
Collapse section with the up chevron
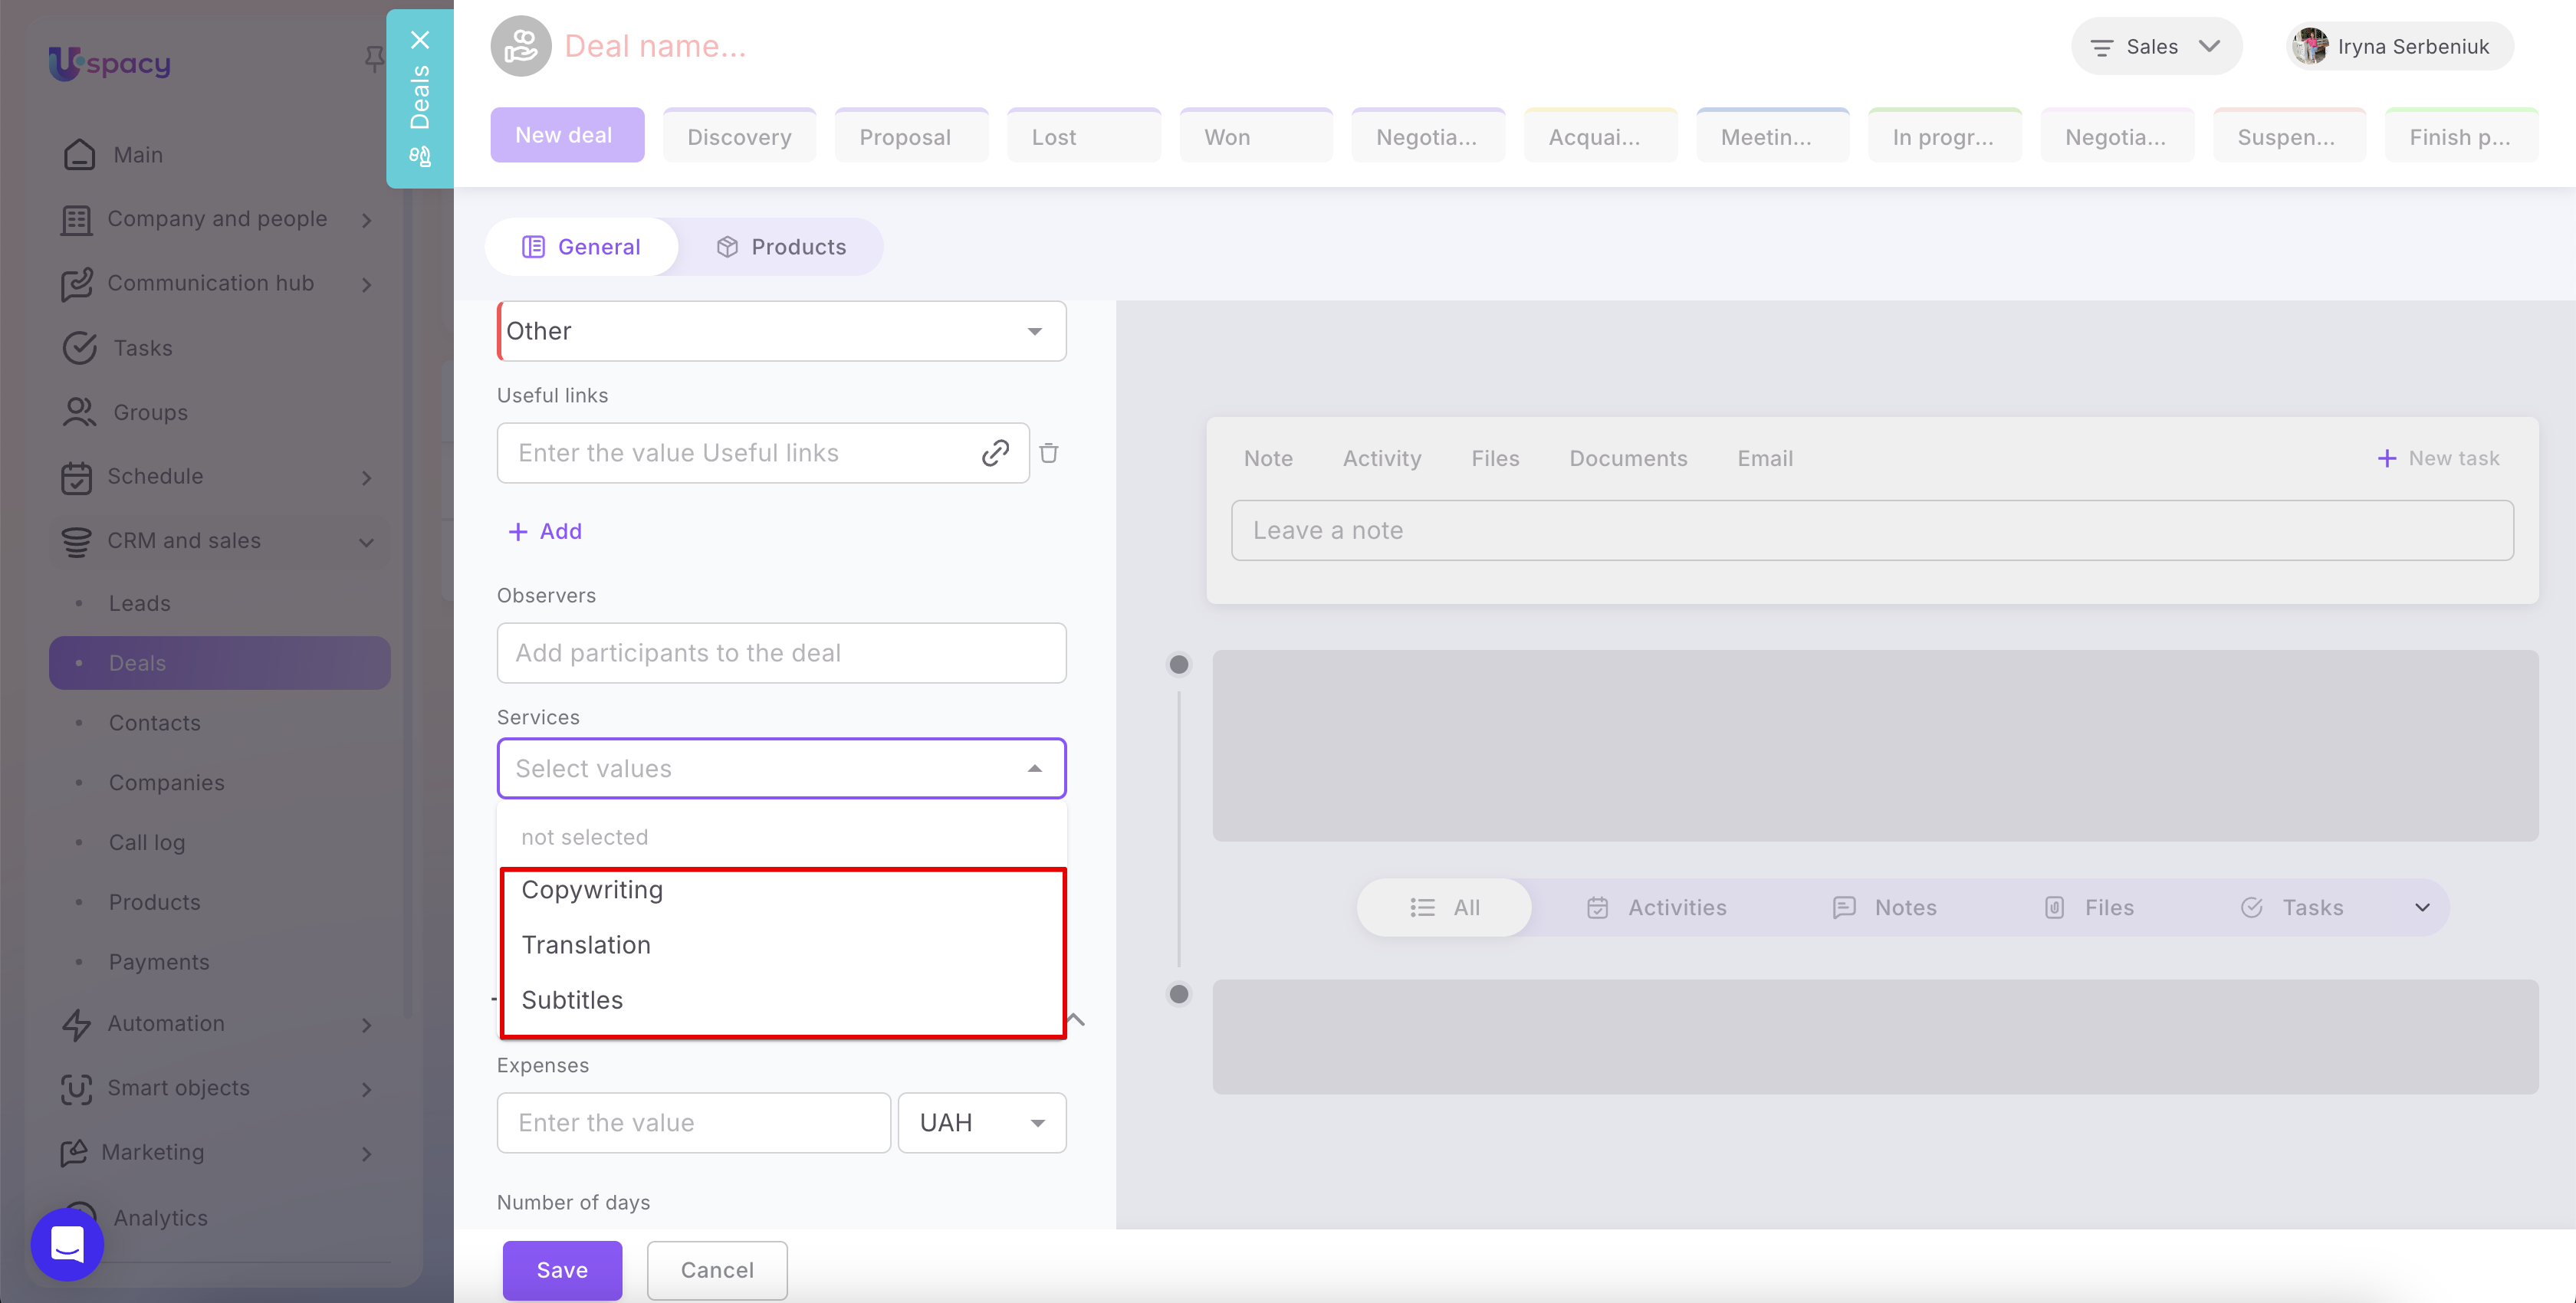click(x=1075, y=1019)
